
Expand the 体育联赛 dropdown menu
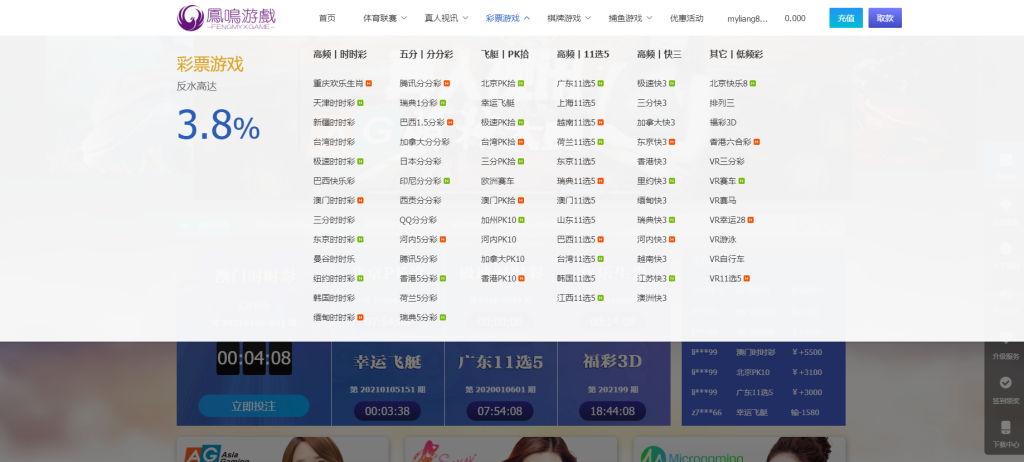pos(383,18)
